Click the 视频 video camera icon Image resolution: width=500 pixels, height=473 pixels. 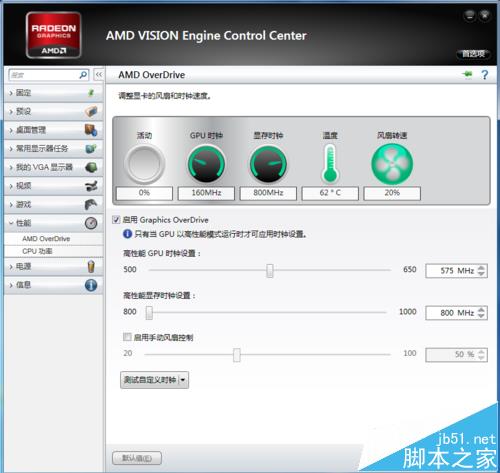point(91,186)
